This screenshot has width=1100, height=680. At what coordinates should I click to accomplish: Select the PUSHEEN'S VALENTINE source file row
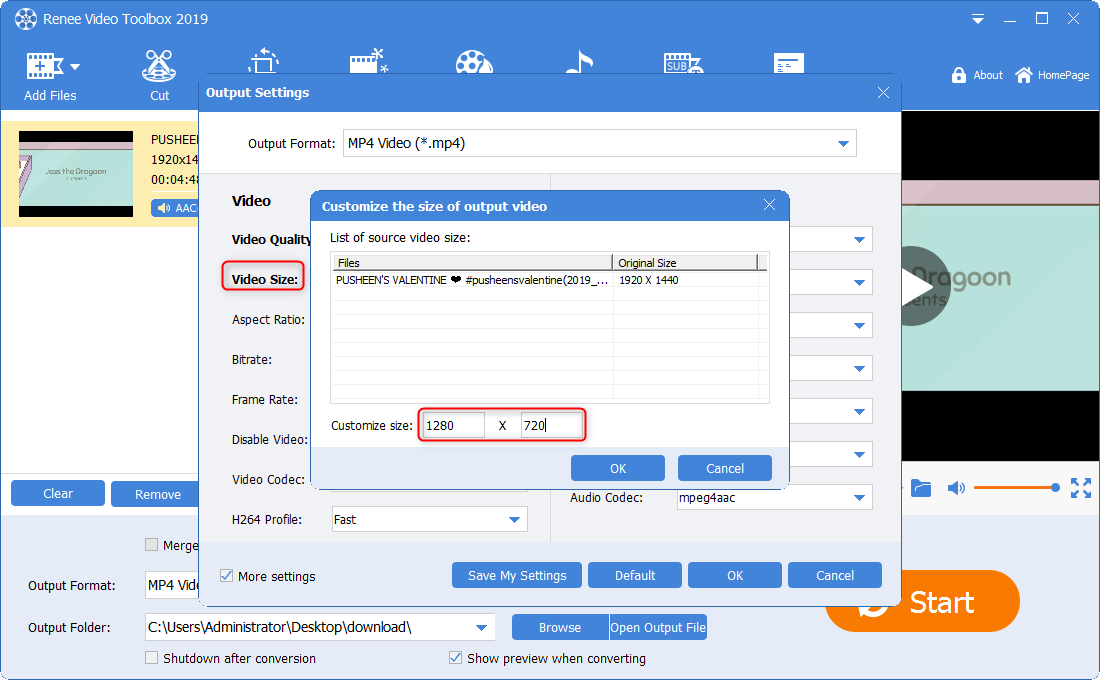[x=472, y=280]
